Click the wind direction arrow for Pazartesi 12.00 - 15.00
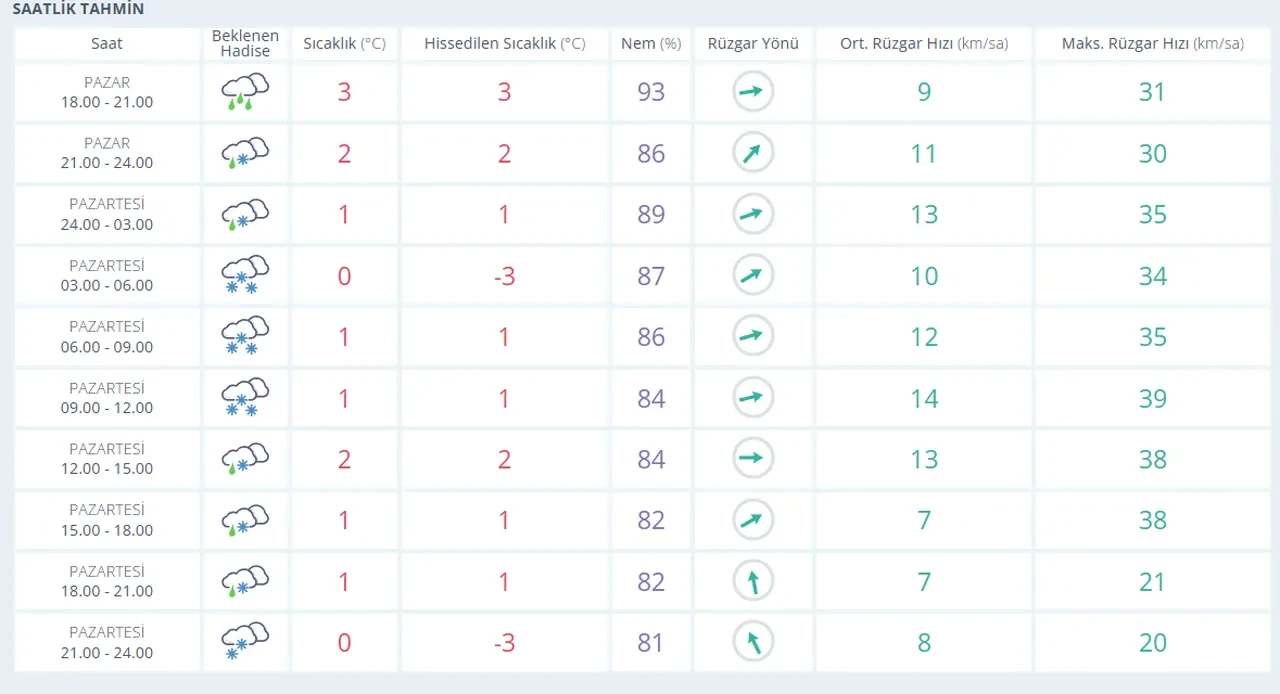 click(752, 459)
